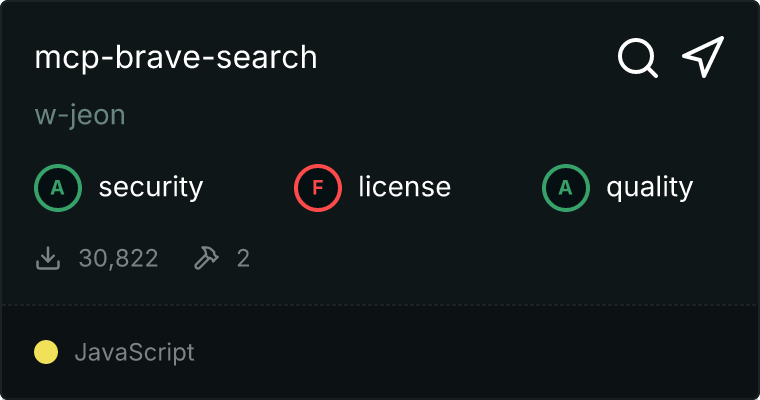Click the "quality" label text
The height and width of the screenshot is (400, 760).
pos(649,187)
